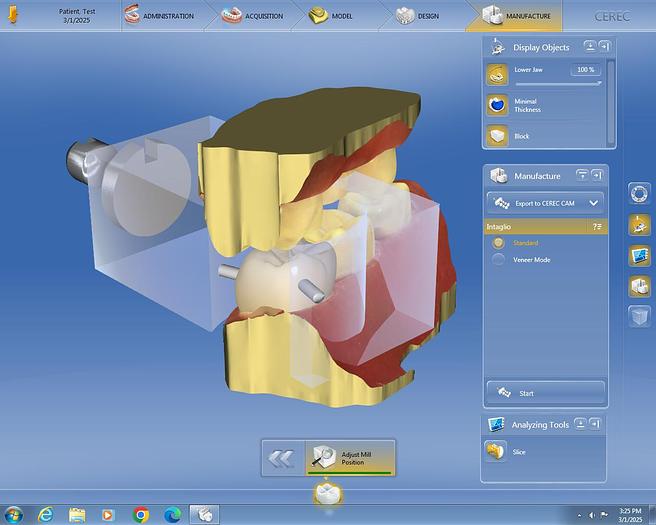Open the orange arrow system menu
The image size is (656, 525).
pyautogui.click(x=13, y=15)
